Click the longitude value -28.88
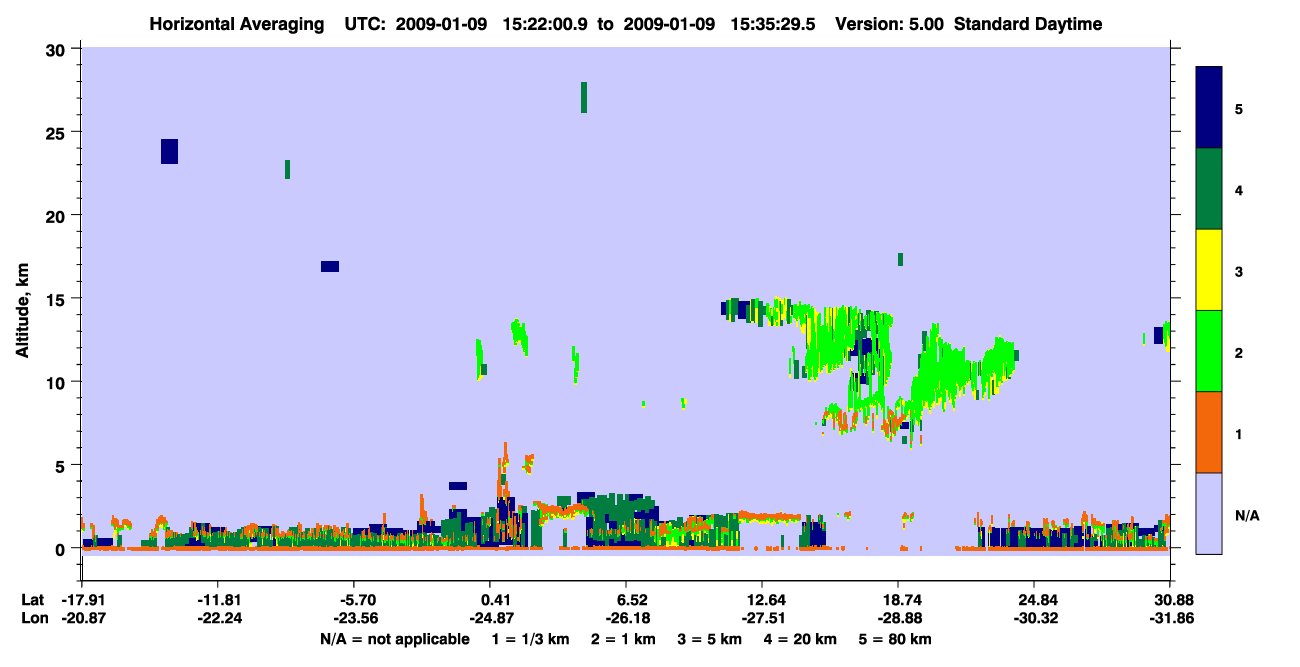This screenshot has height=667, width=1300. pyautogui.click(x=898, y=618)
